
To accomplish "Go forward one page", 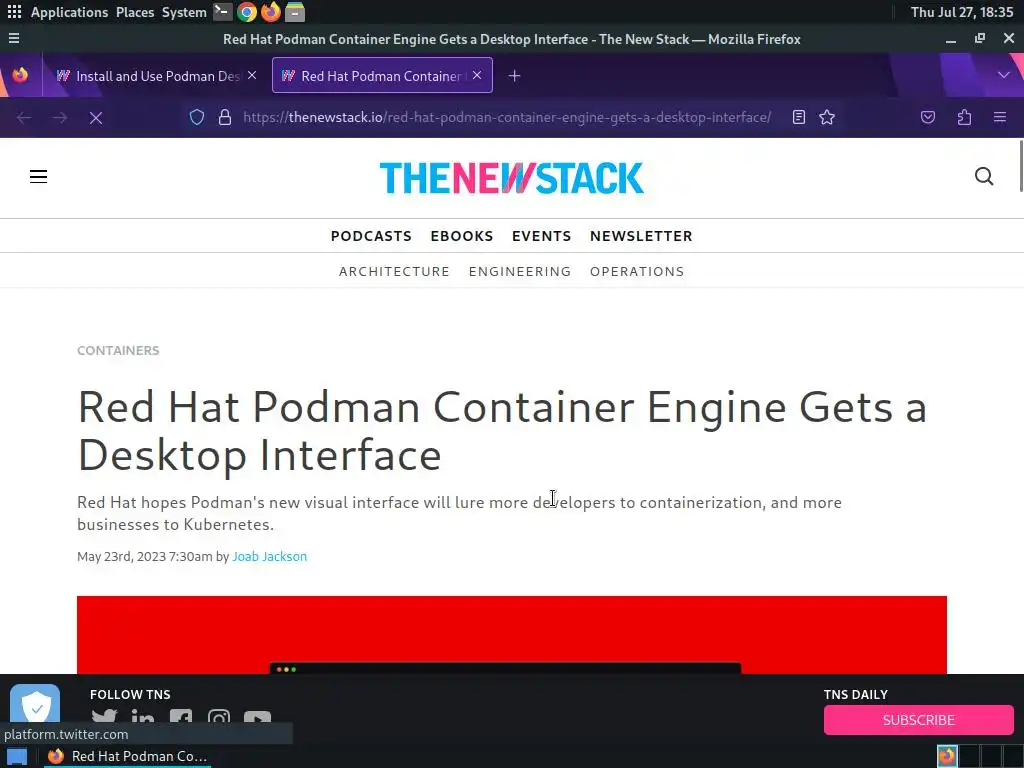I will pyautogui.click(x=59, y=118).
